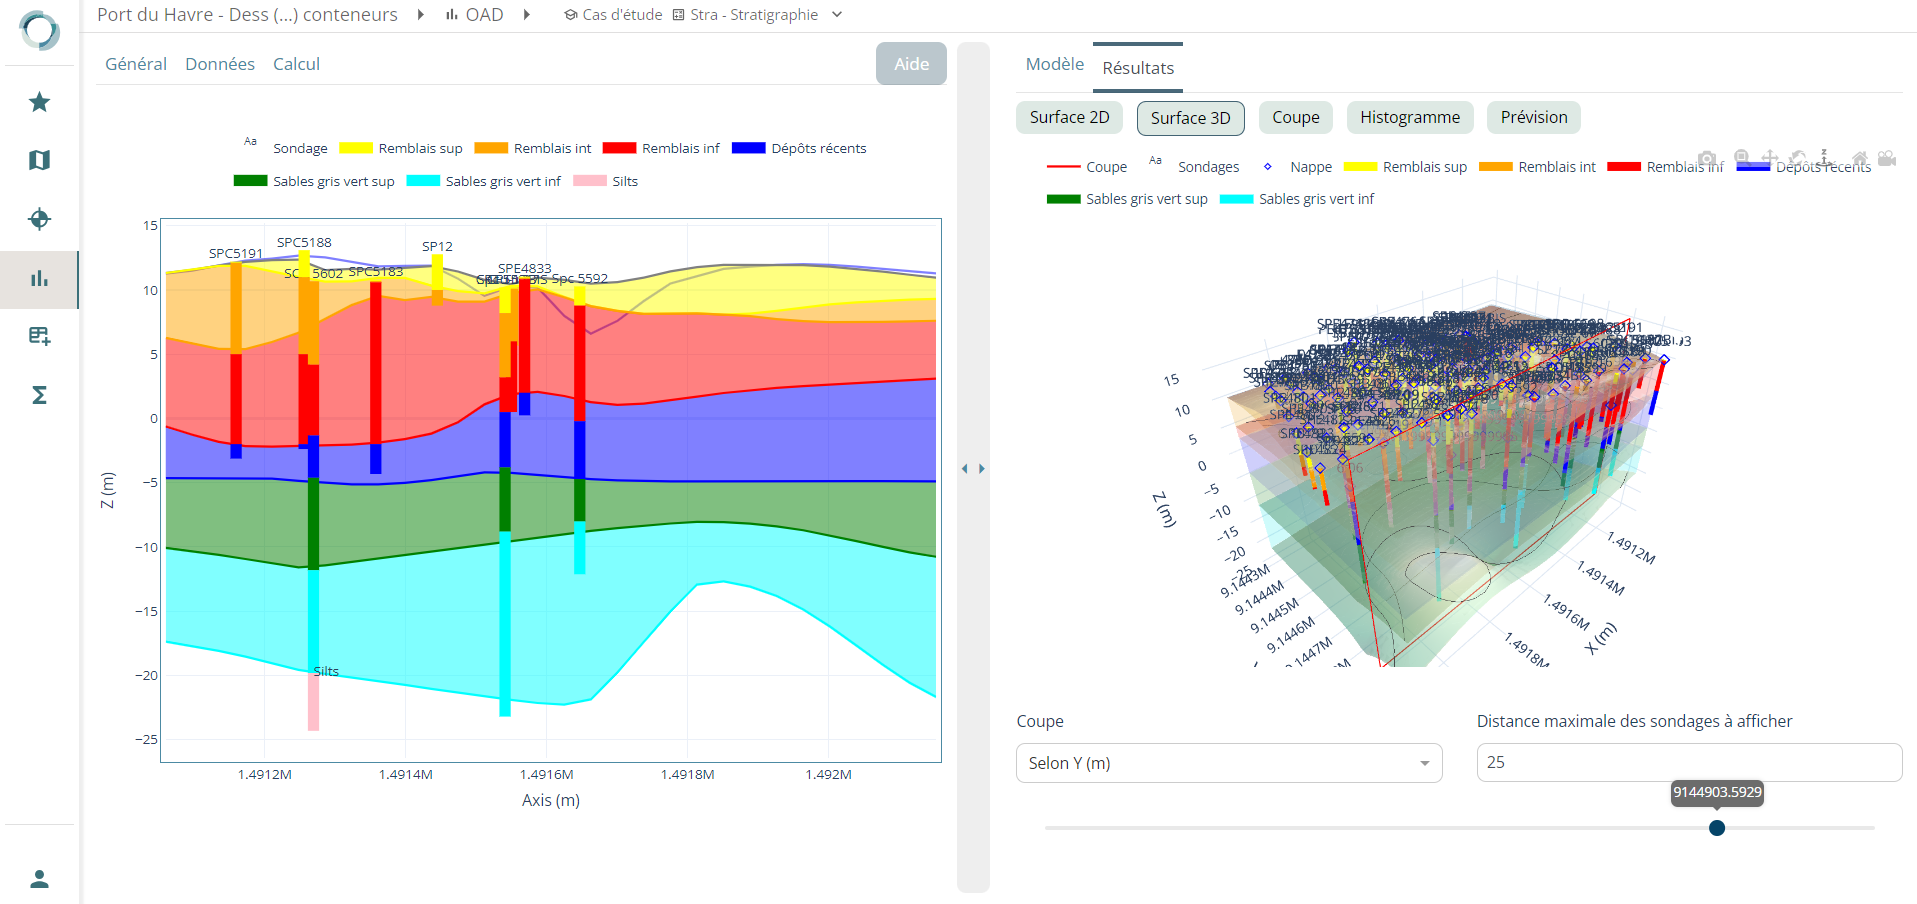This screenshot has width=1917, height=904.
Task: Click the camera snapshot icon on 3D plot
Action: tap(1707, 159)
